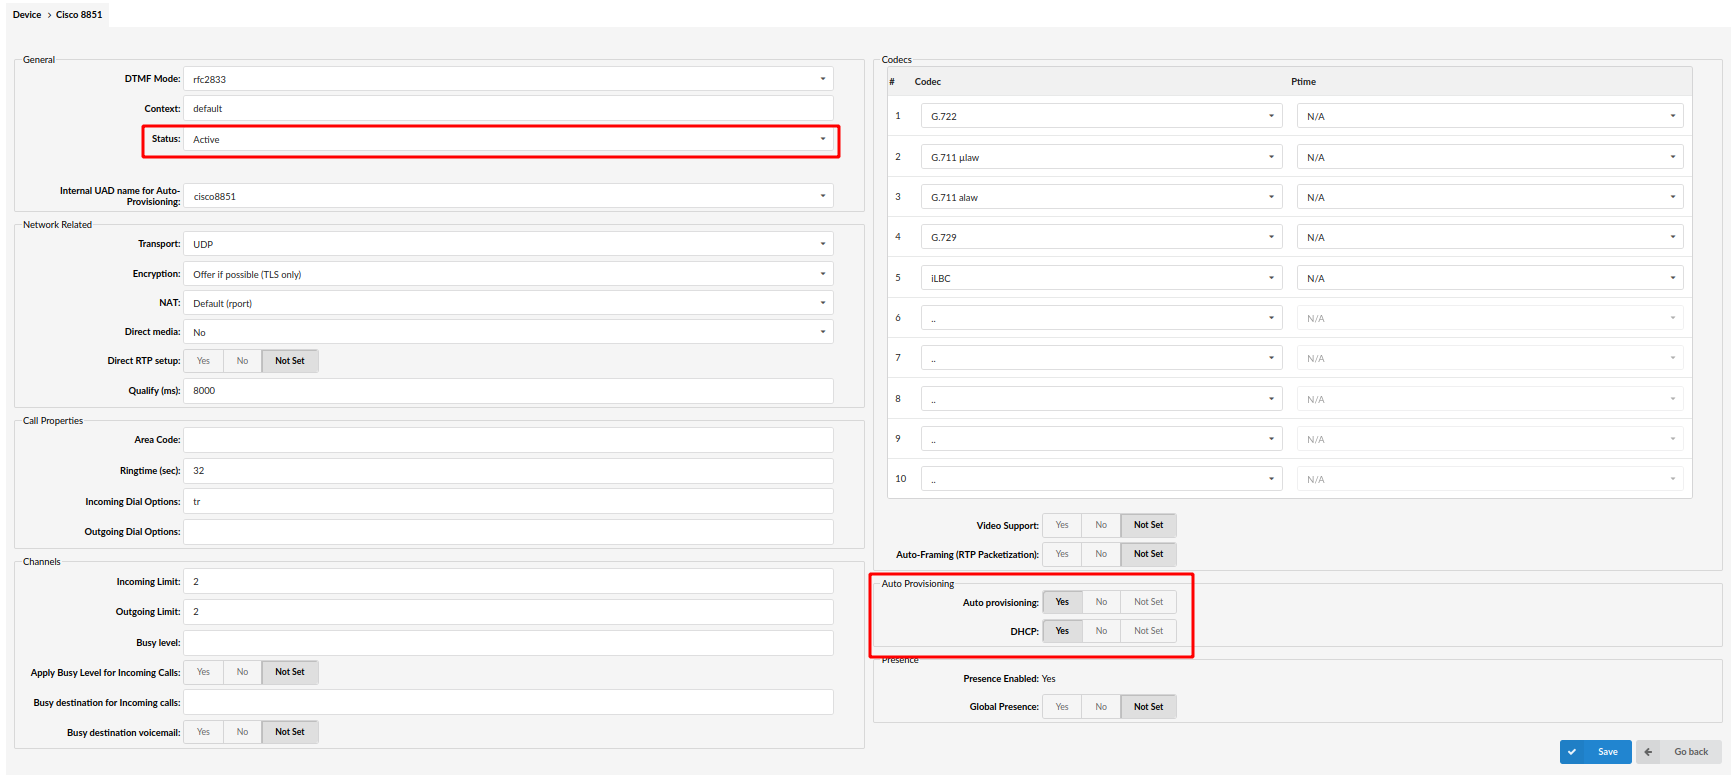Viewport: 1735px width, 775px height.
Task: Click the Context input field
Action: (x=508, y=109)
